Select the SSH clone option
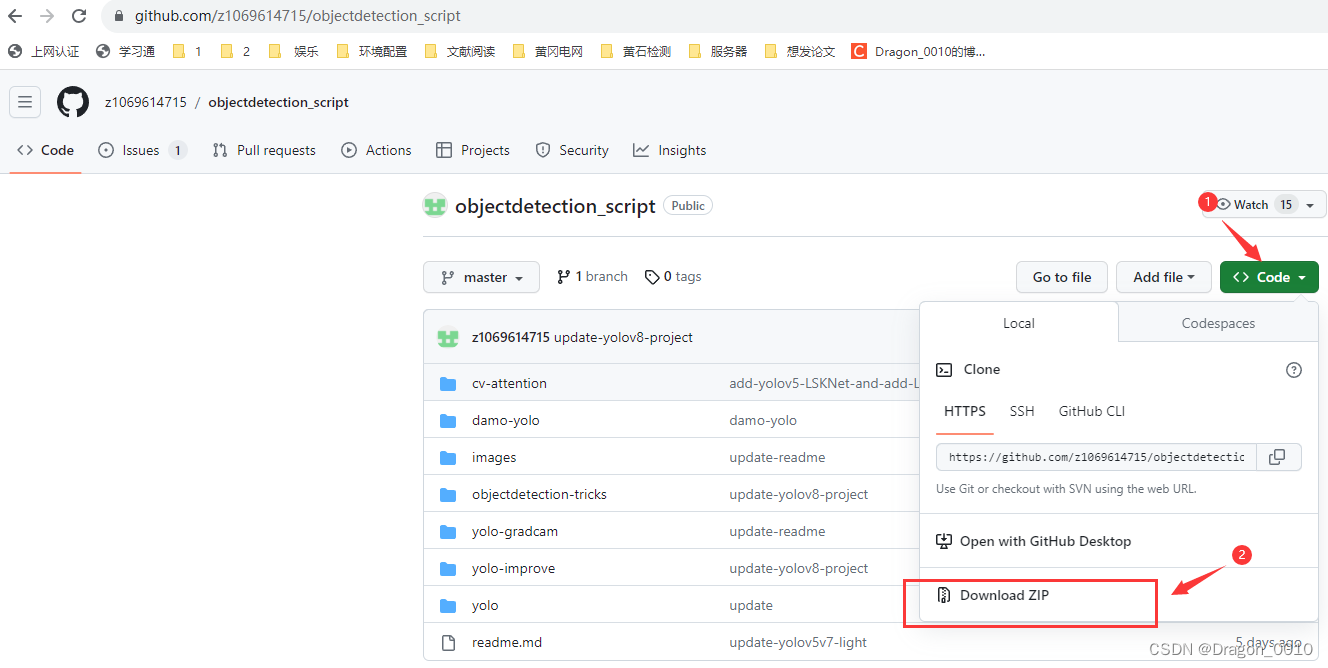 (1022, 411)
